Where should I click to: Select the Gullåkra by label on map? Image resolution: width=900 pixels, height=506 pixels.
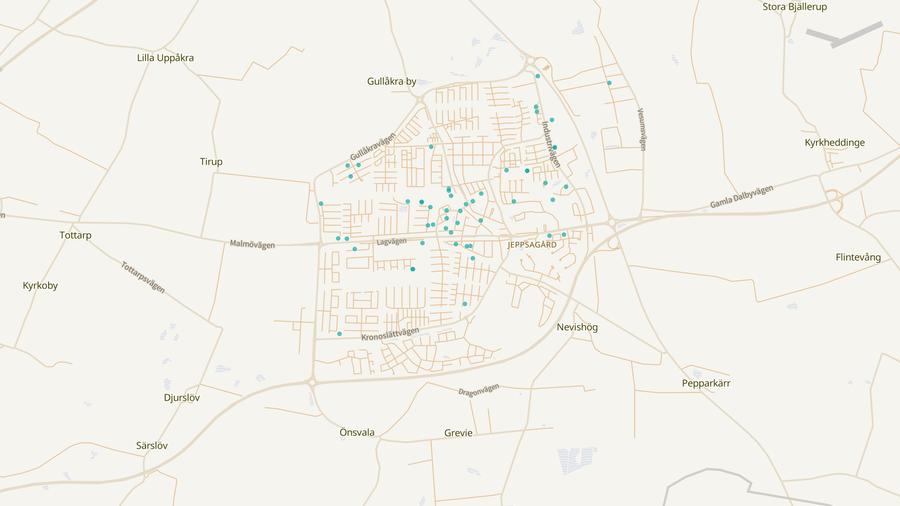391,81
